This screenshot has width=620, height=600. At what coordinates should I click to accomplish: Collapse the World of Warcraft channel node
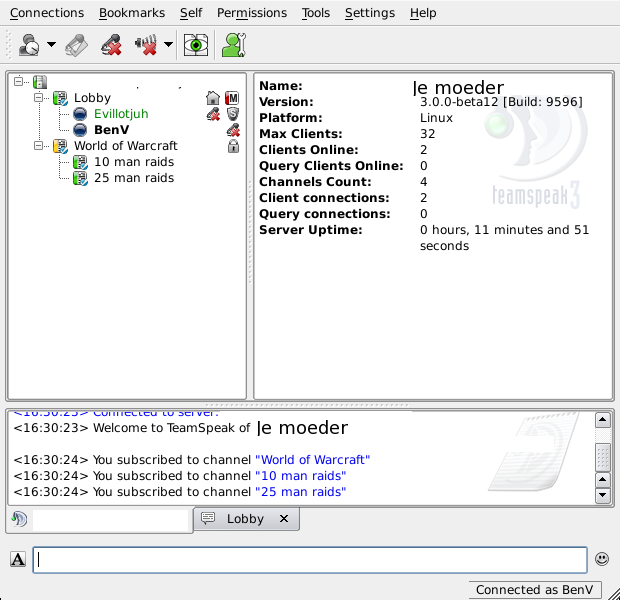38,146
